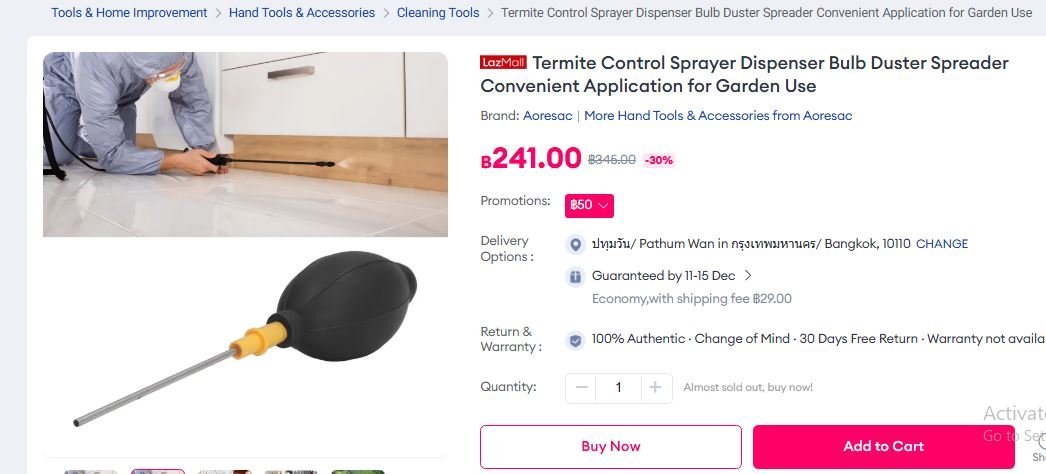Viewport: 1046px width, 474px height.
Task: Expand Guaranteed by 11-15 Dec delivery details
Action: [748, 275]
